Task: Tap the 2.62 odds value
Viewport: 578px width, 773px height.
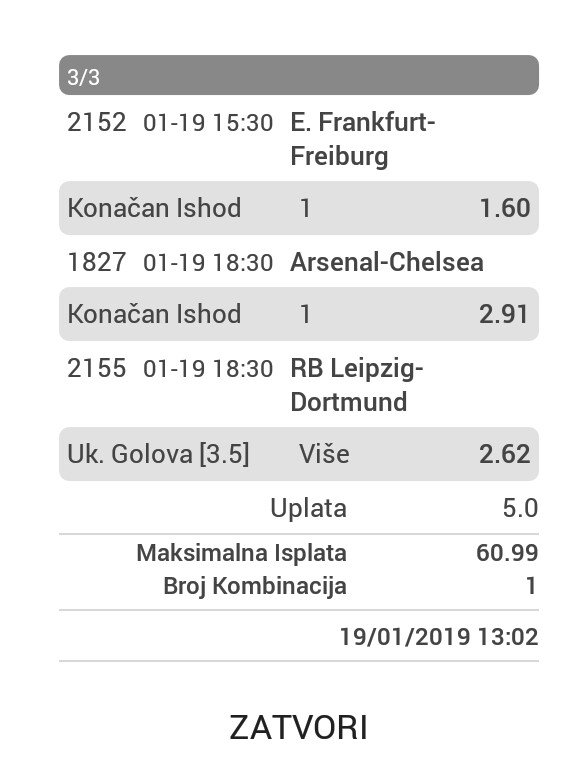Action: 505,454
